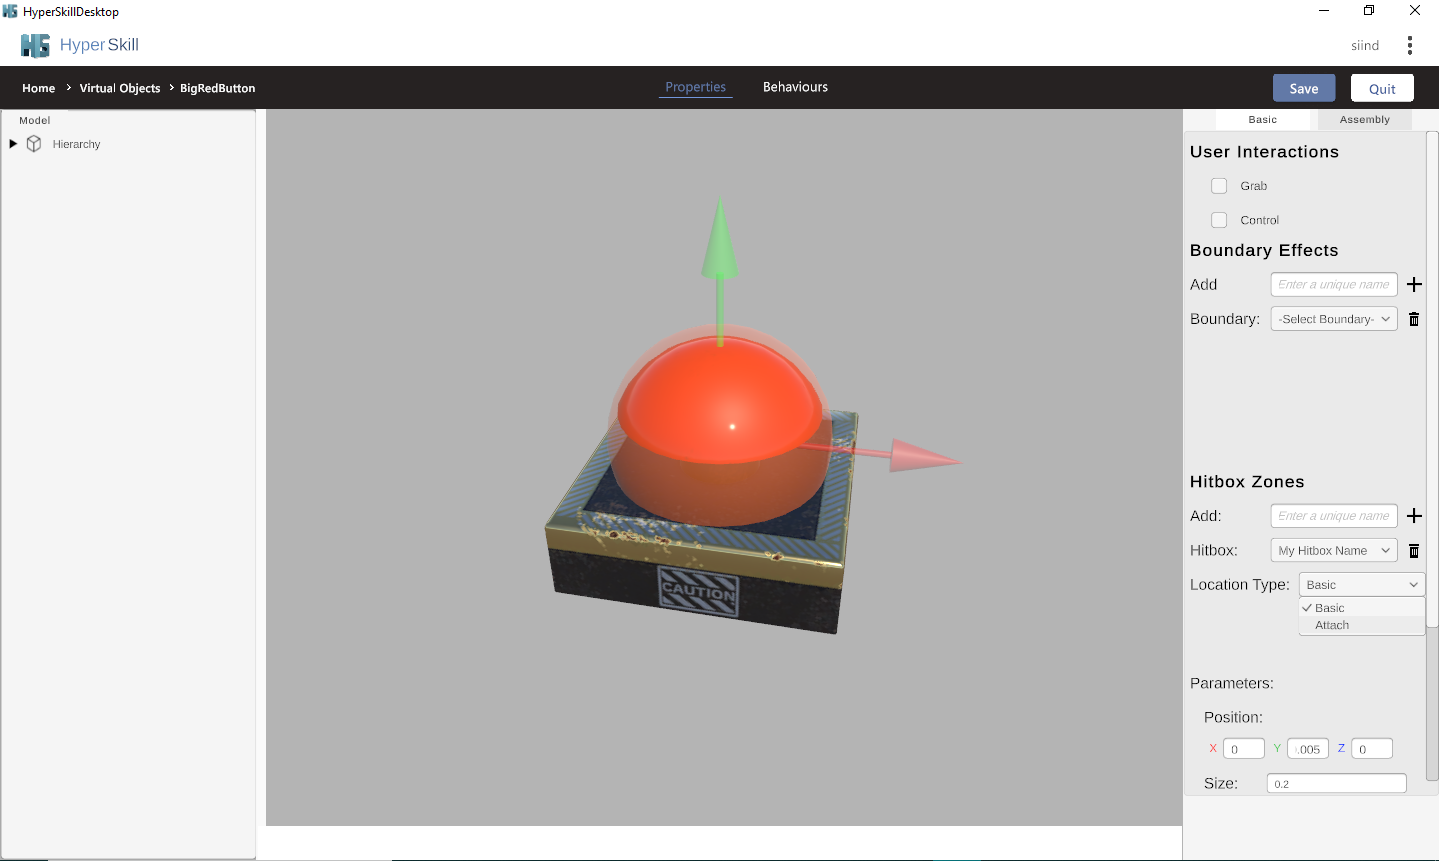The image size is (1439, 861).
Task: Click the plus icon to add Boundary Effect
Action: point(1414,285)
